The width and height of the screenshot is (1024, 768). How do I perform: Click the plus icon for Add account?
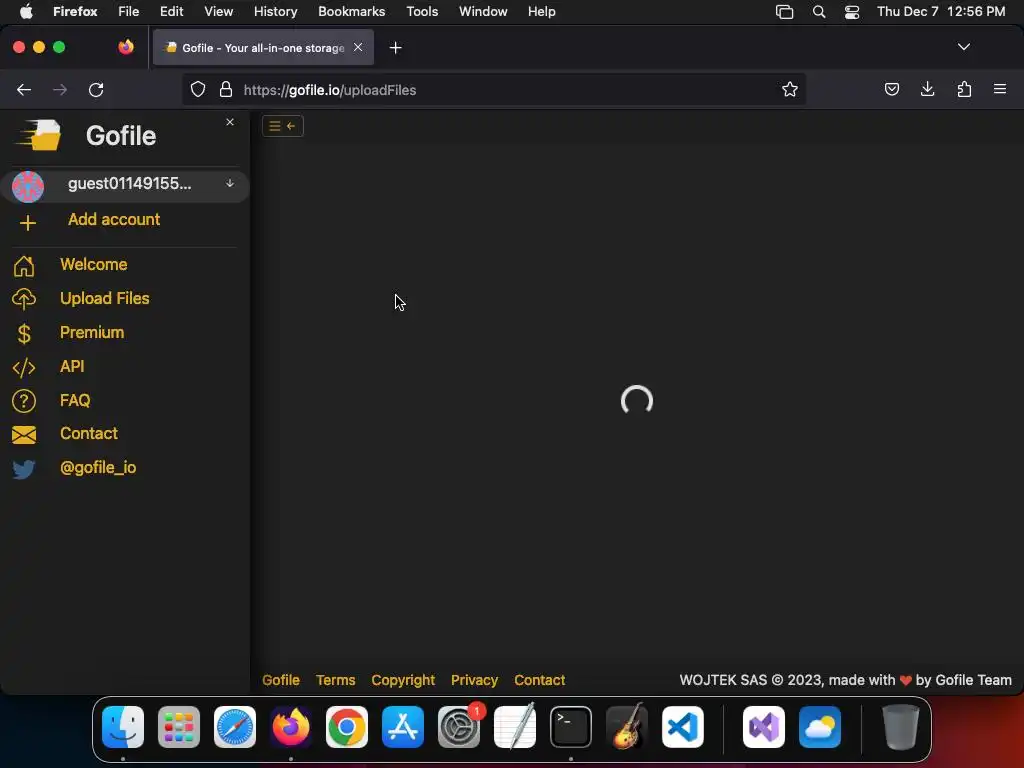point(27,223)
